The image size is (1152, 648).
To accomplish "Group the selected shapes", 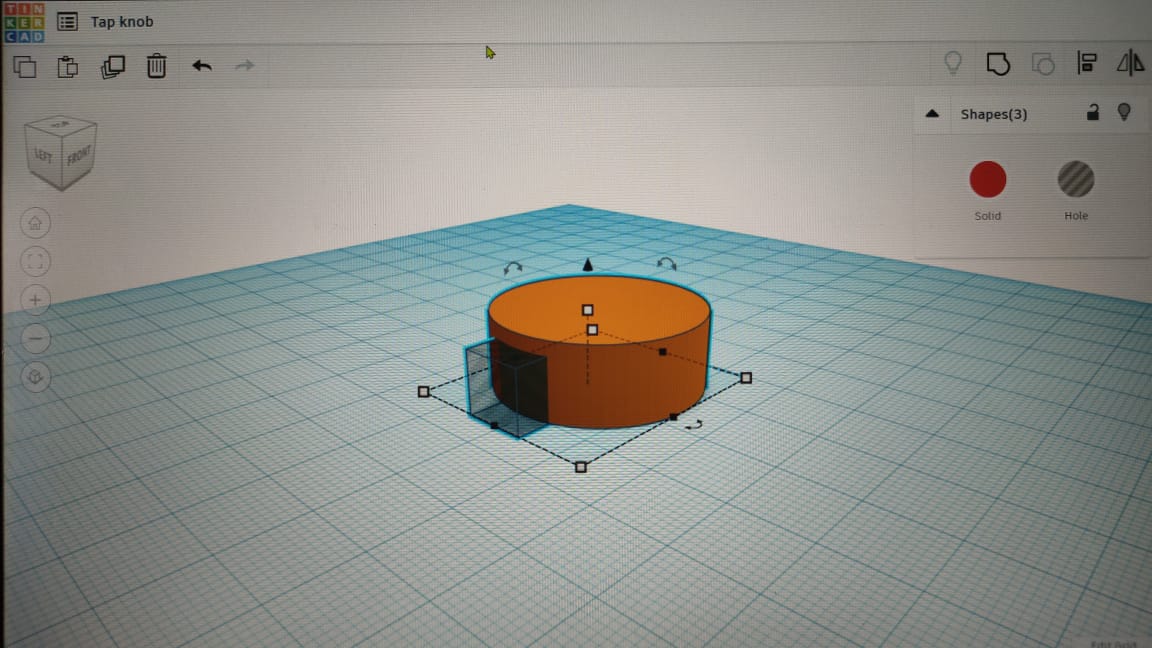I will (x=998, y=64).
